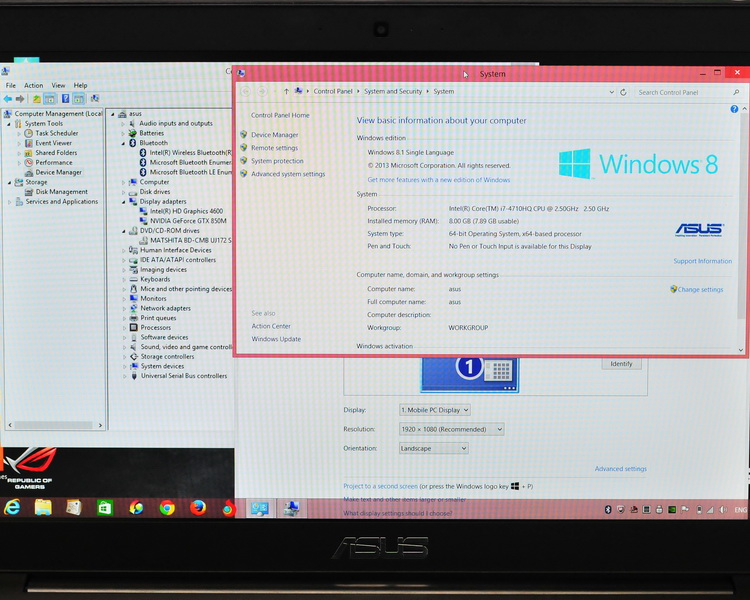Launch Windows Store from the taskbar
This screenshot has width=750, height=600.
click(105, 508)
